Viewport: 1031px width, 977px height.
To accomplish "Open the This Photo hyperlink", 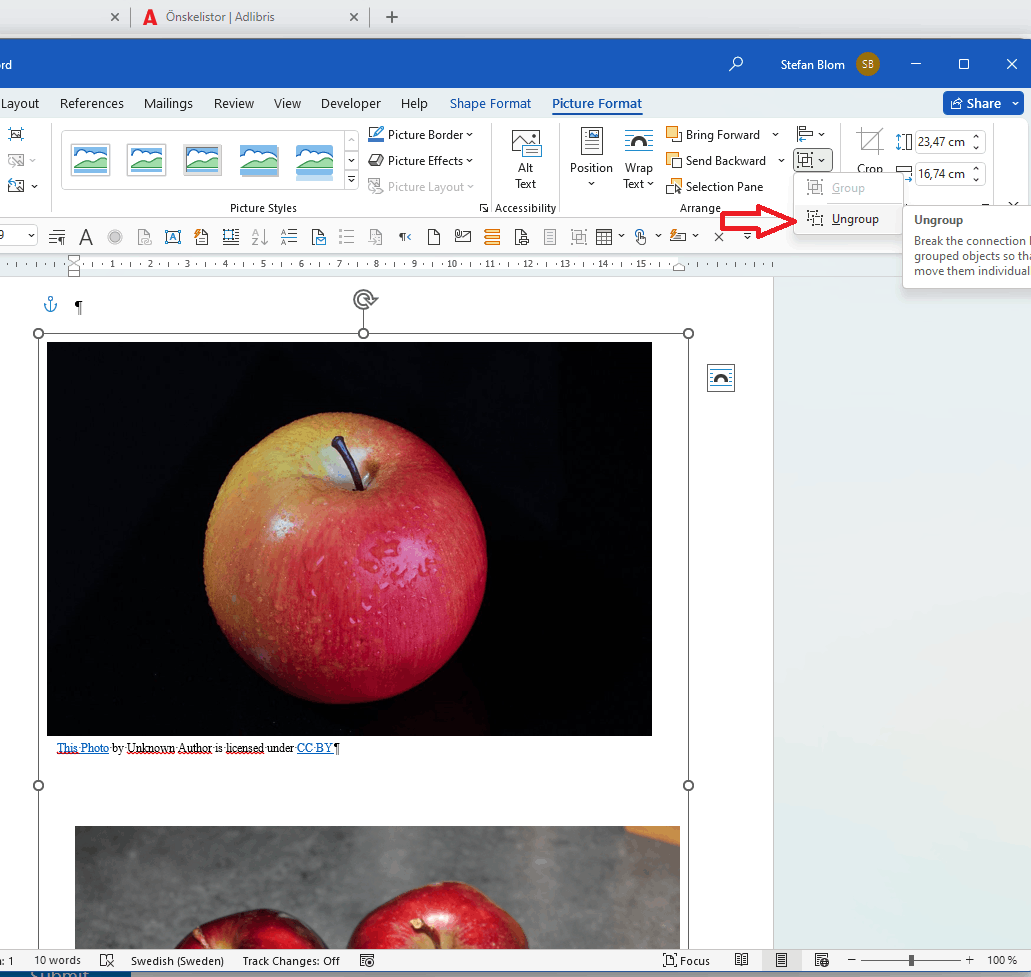I will [83, 748].
